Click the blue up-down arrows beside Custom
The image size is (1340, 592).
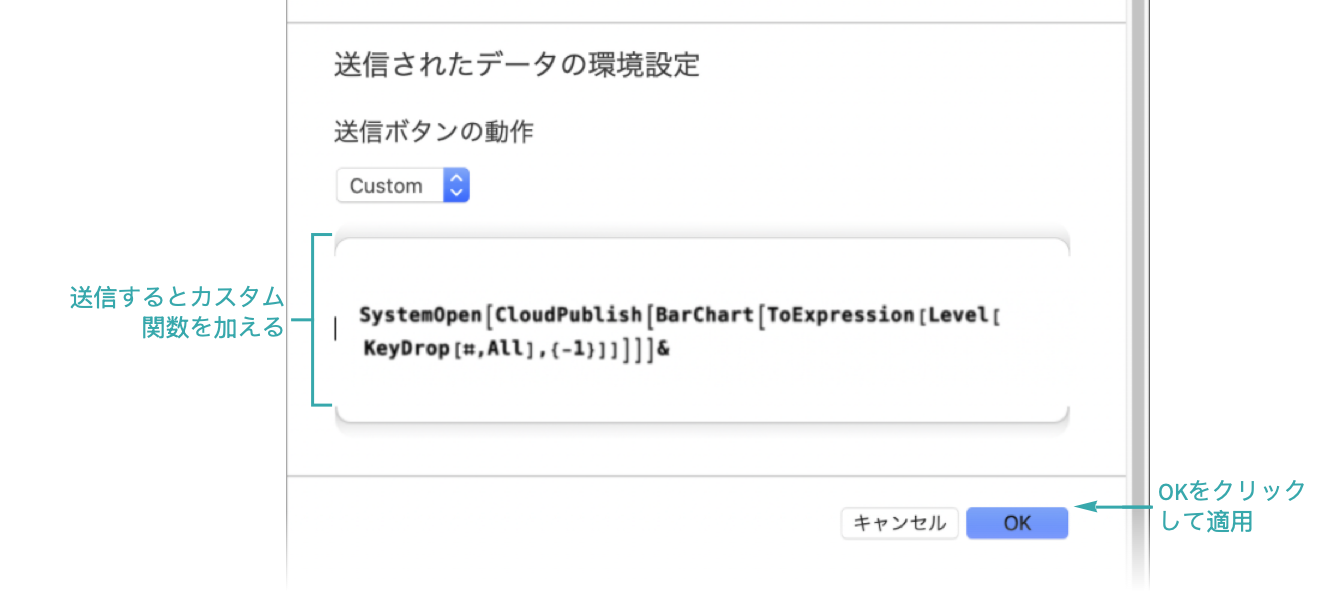pyautogui.click(x=456, y=185)
